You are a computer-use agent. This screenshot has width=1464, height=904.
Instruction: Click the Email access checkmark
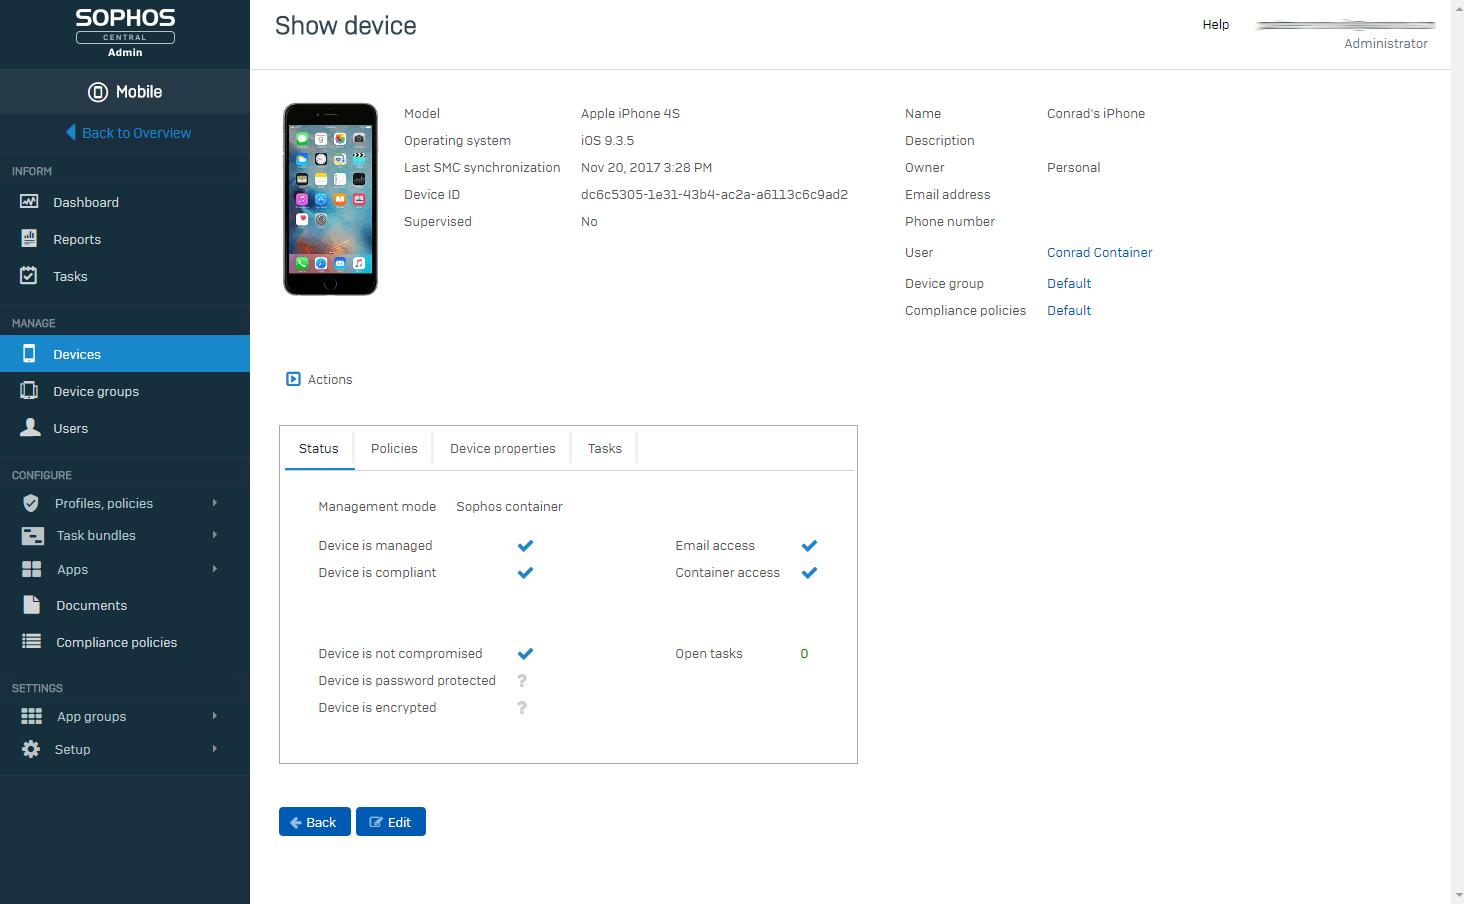click(809, 546)
